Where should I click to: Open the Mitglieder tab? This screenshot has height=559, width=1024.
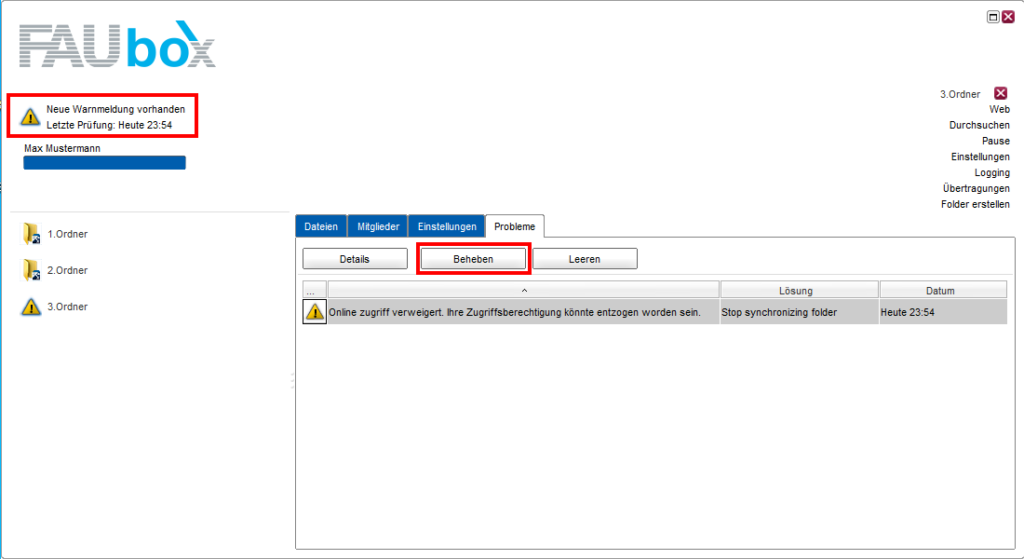[x=377, y=227]
